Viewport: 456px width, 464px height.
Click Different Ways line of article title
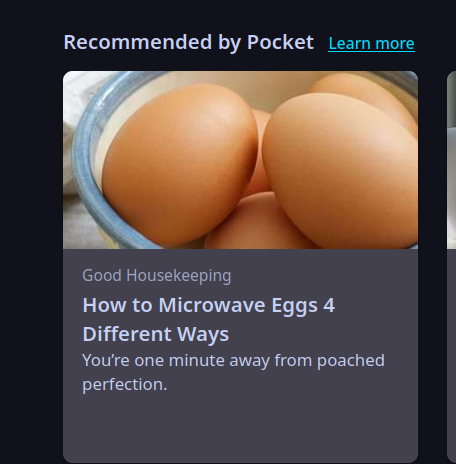pyautogui.click(x=156, y=334)
